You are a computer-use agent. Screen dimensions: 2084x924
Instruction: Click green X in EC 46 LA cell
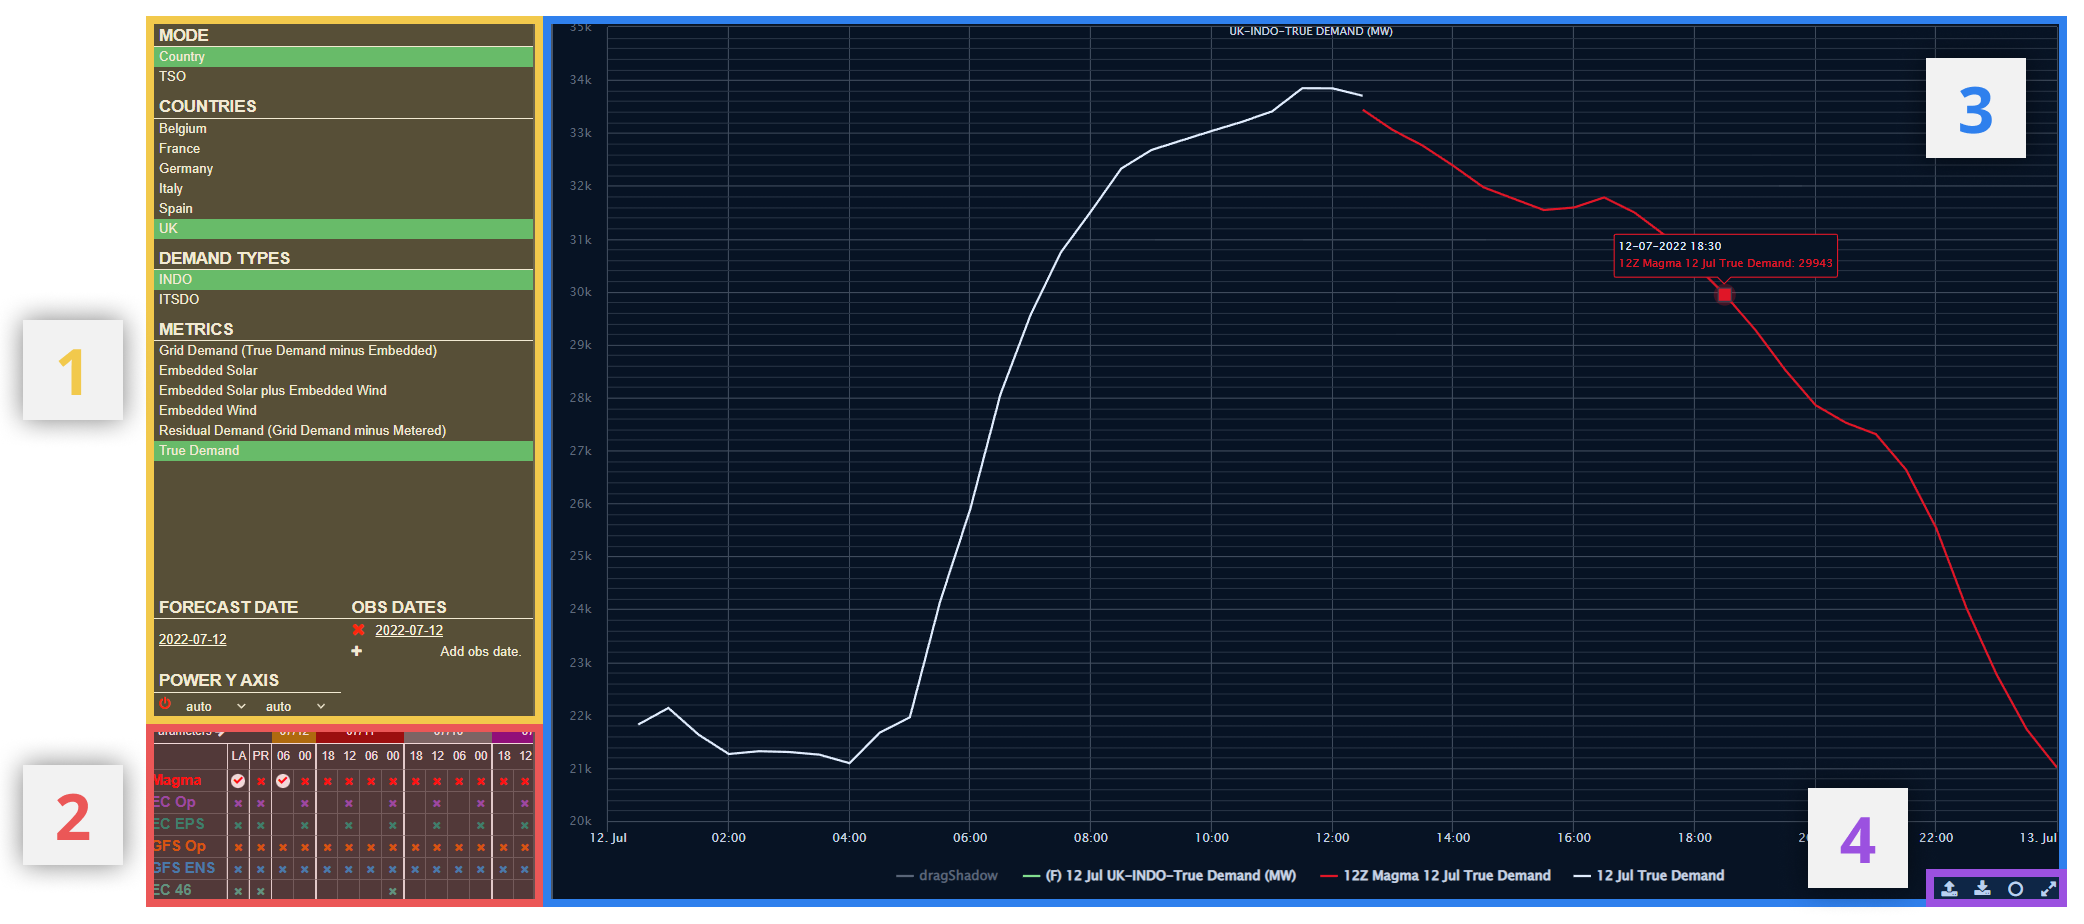[238, 891]
